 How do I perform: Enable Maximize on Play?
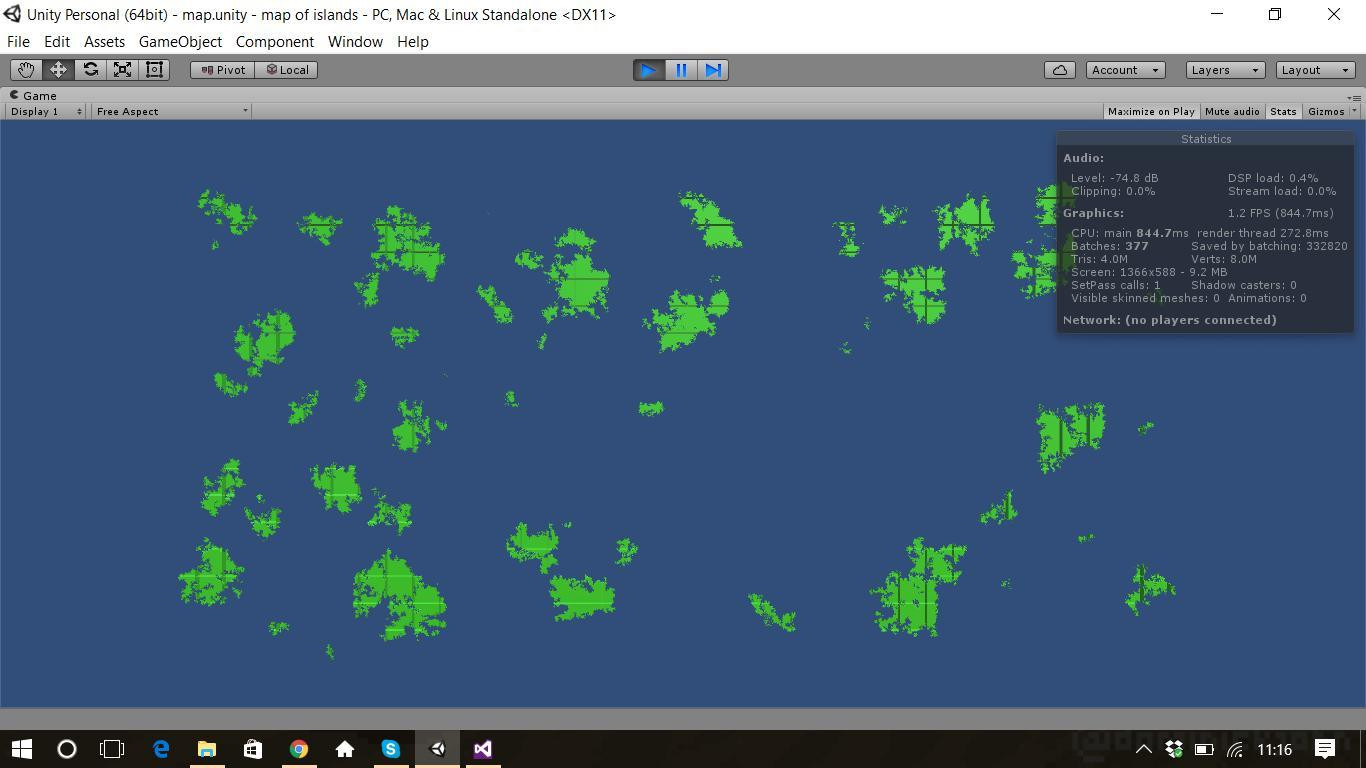(x=1151, y=111)
